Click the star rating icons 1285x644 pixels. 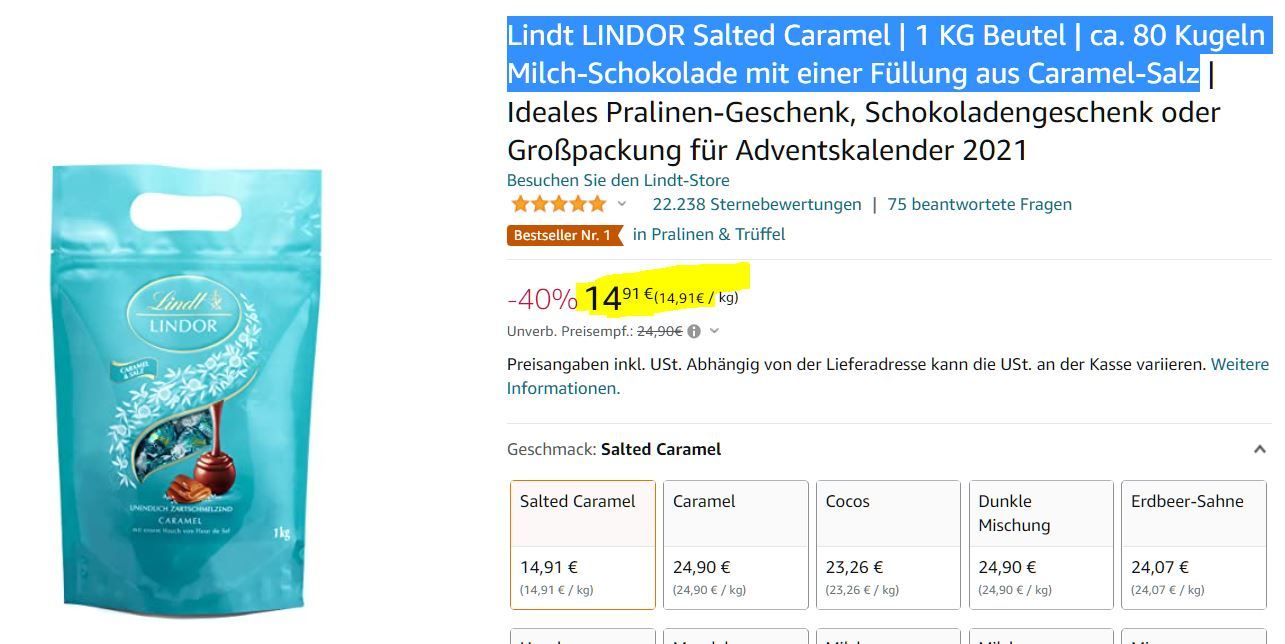coord(559,204)
